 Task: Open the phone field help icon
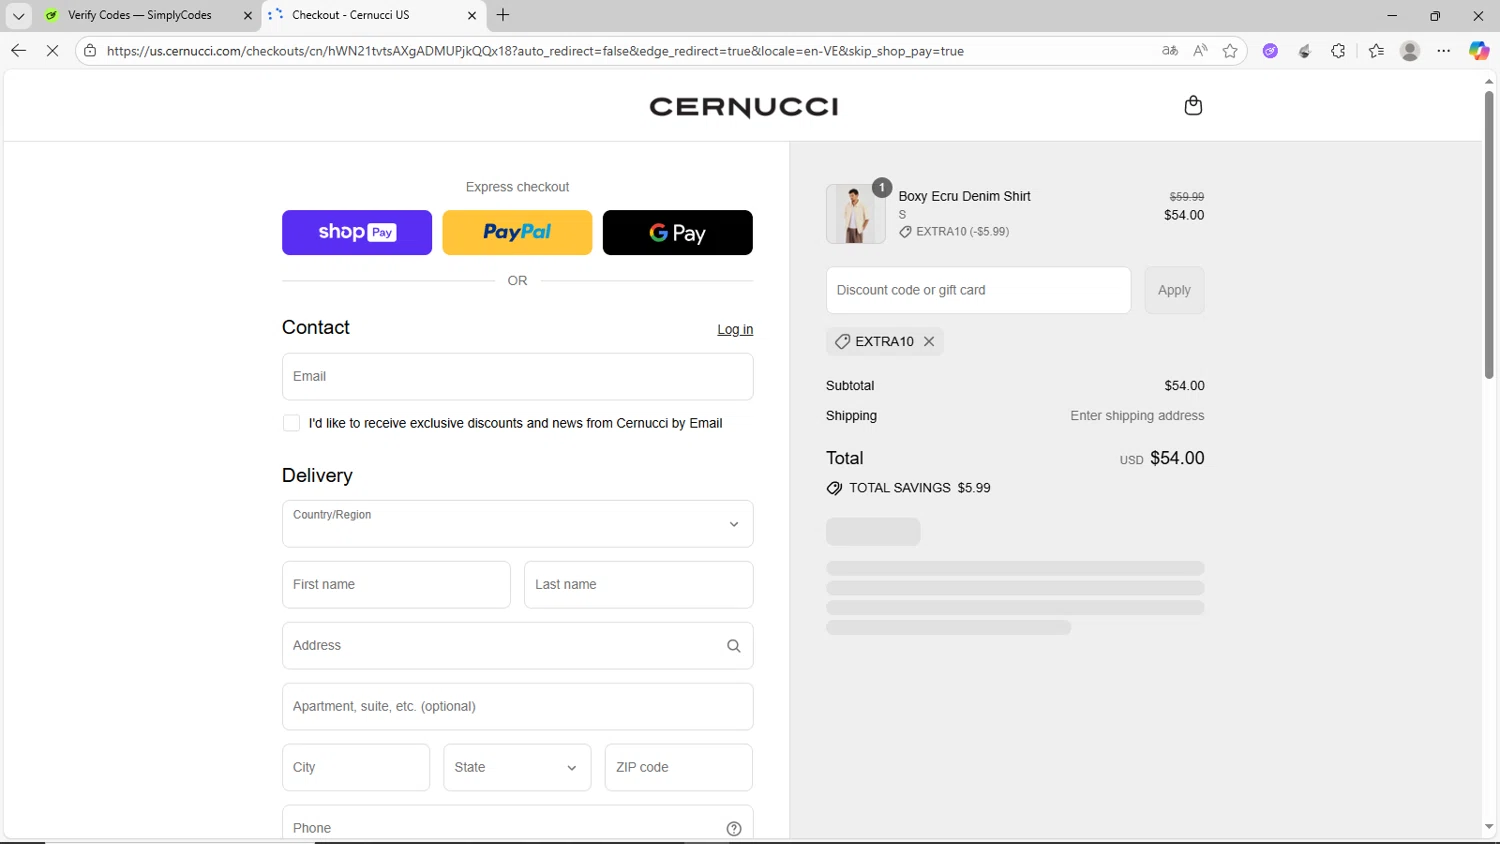[x=733, y=828]
